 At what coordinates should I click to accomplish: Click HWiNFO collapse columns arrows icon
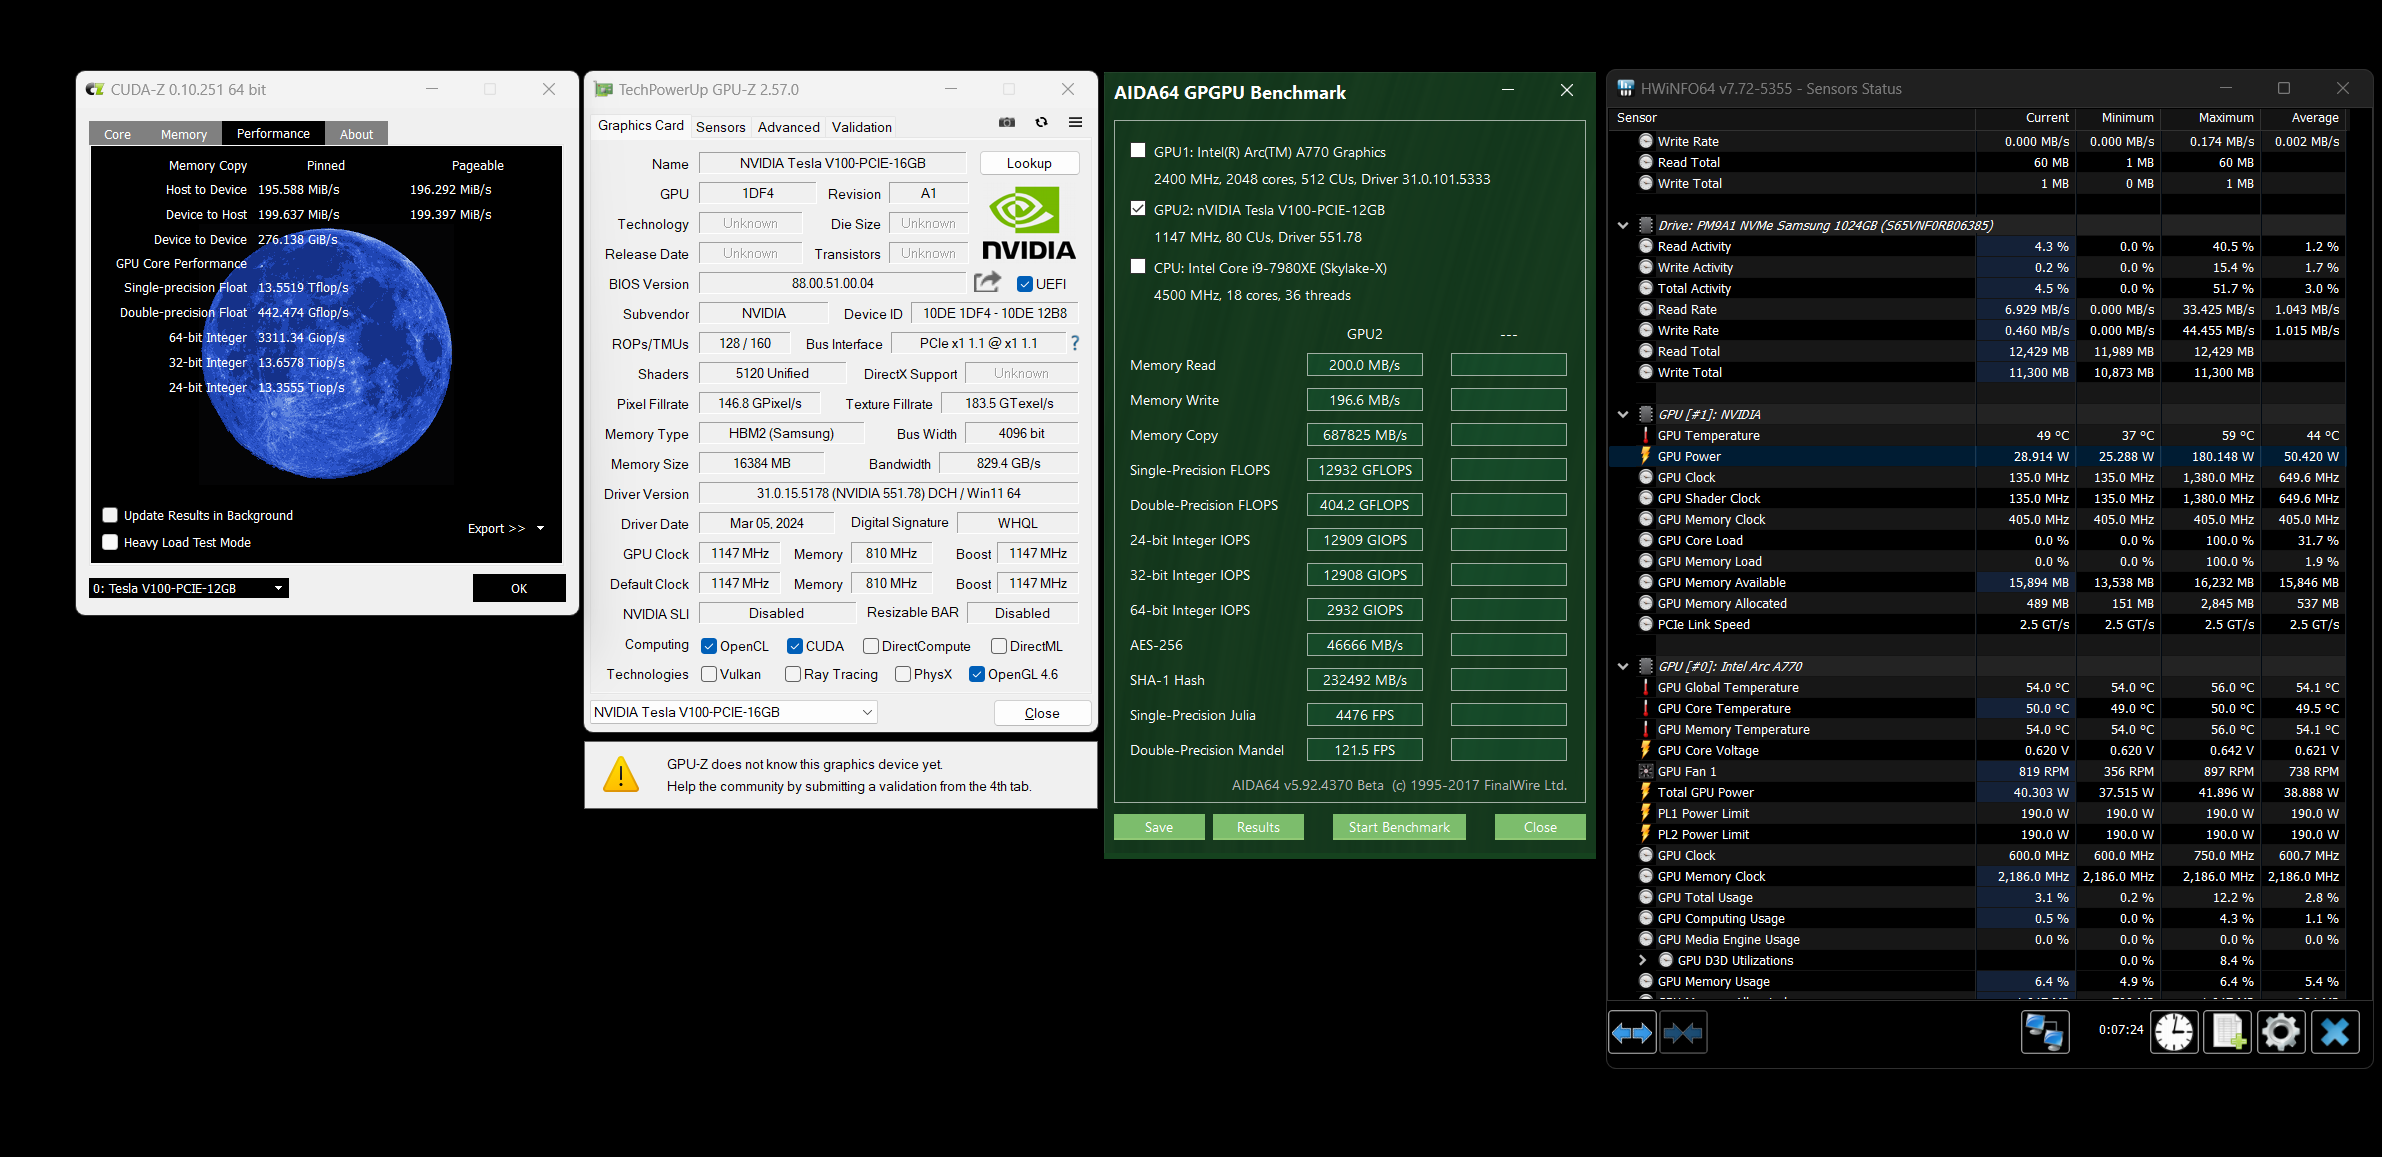tap(1683, 1033)
